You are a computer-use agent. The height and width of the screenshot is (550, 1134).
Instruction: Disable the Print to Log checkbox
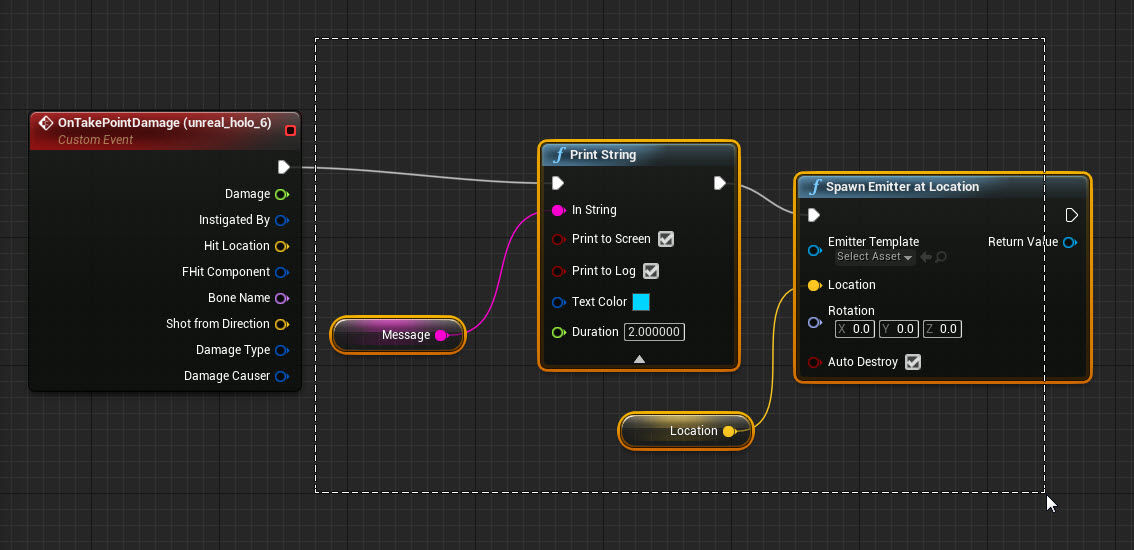[651, 271]
